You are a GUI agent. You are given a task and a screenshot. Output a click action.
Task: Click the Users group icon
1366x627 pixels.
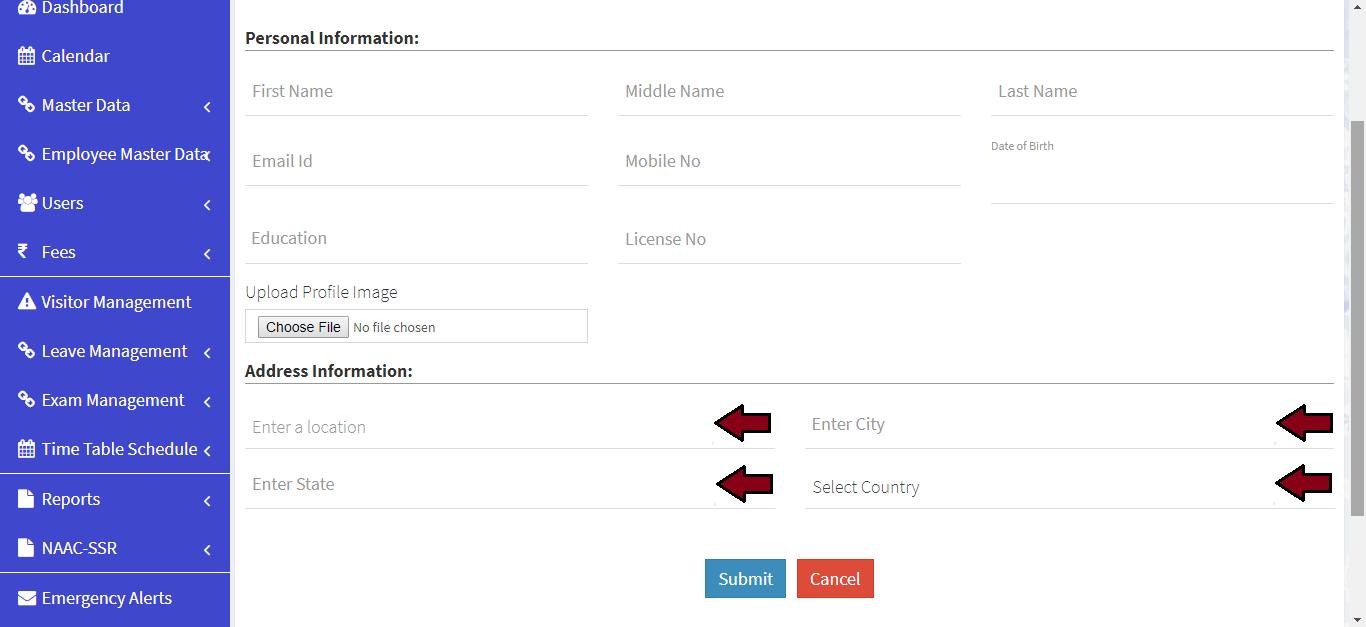(27, 203)
